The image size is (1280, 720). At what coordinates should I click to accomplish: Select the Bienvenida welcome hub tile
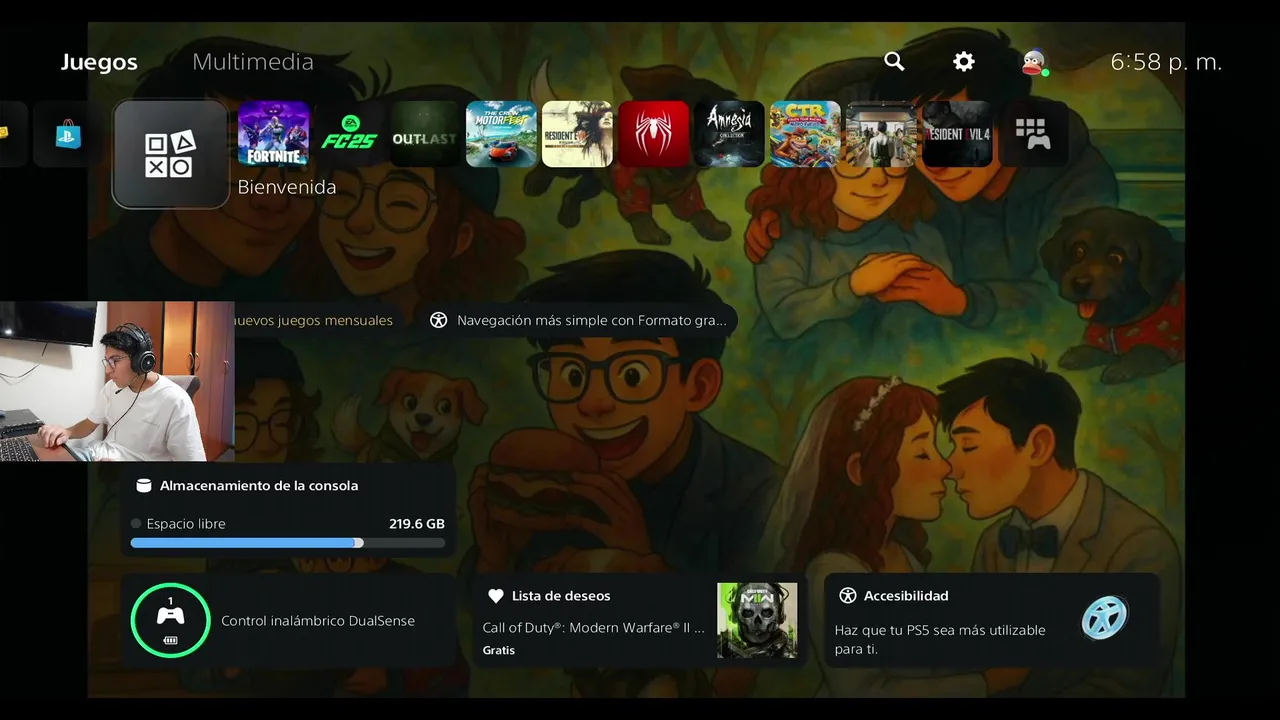click(x=171, y=154)
